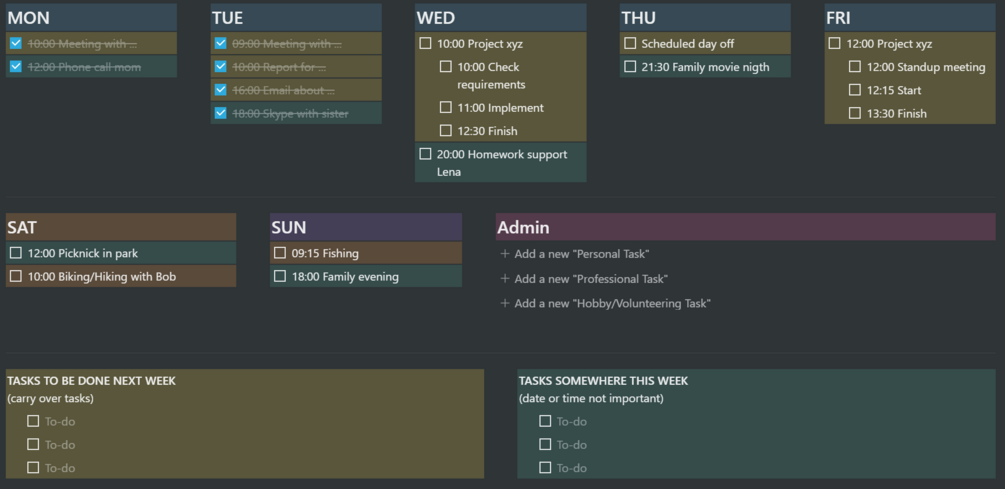
Task: Uncheck Tuesday 18:00 Skype with sister
Action: (x=220, y=113)
